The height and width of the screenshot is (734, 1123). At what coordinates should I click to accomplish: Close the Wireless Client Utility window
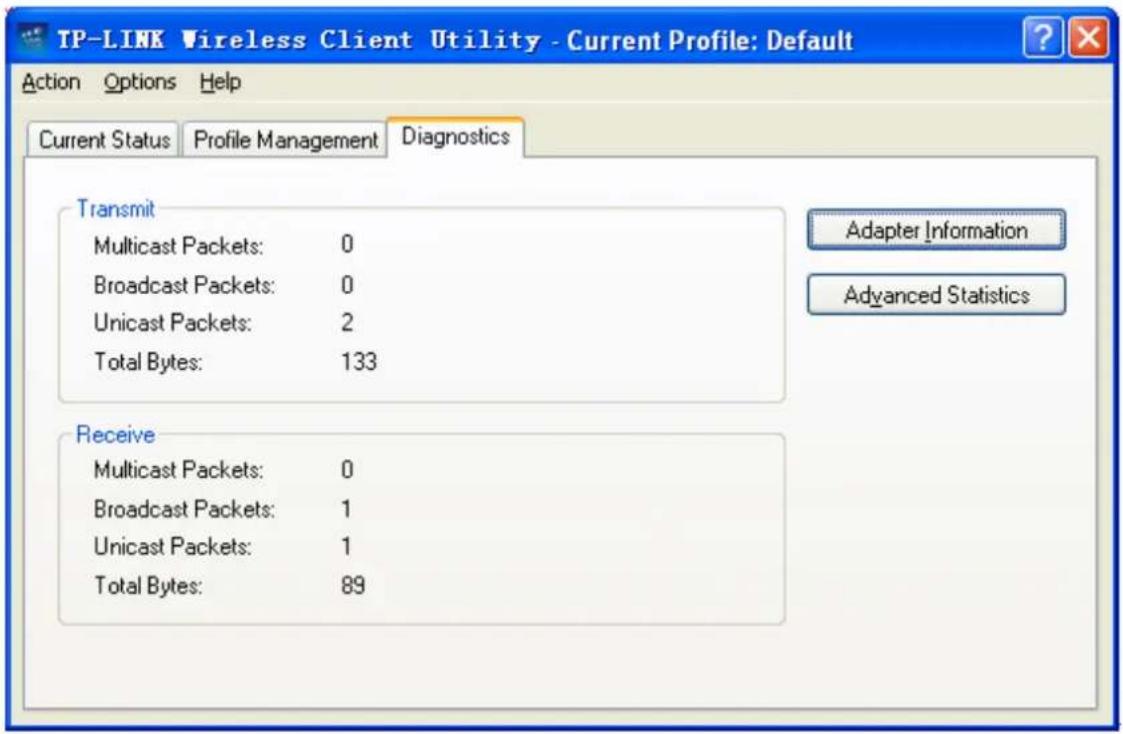1089,37
